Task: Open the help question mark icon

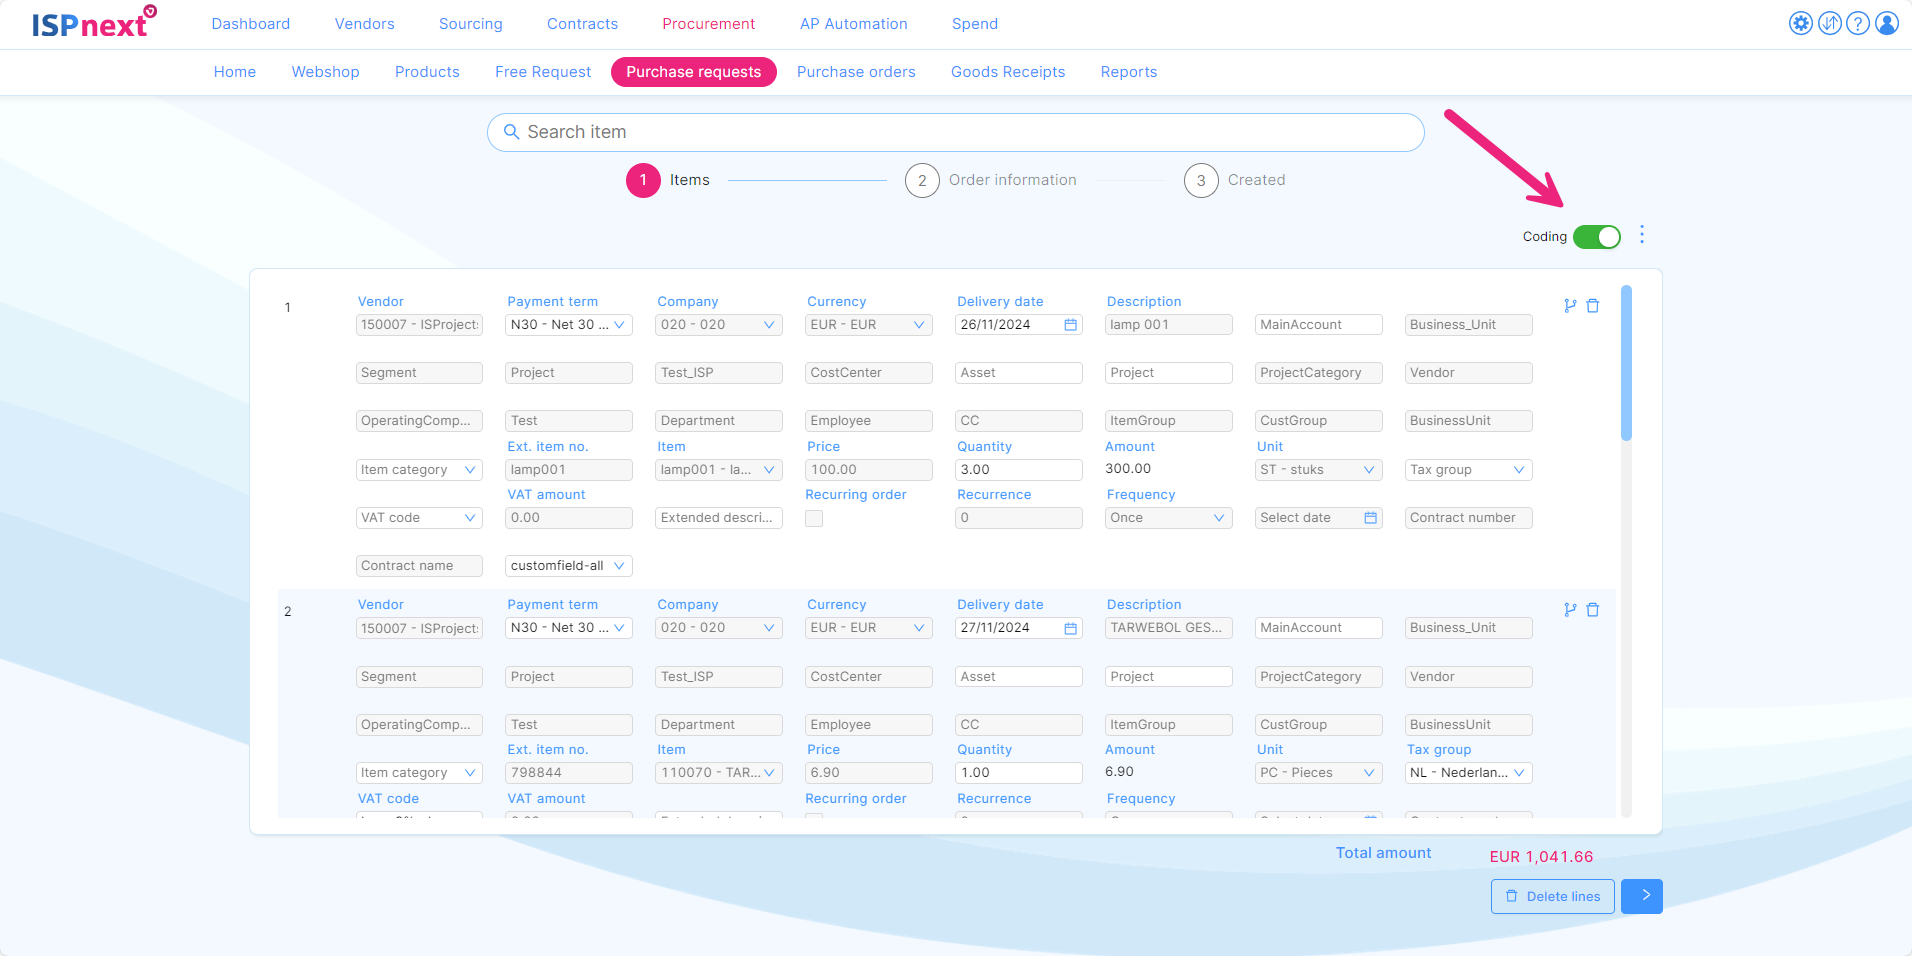Action: pyautogui.click(x=1857, y=23)
